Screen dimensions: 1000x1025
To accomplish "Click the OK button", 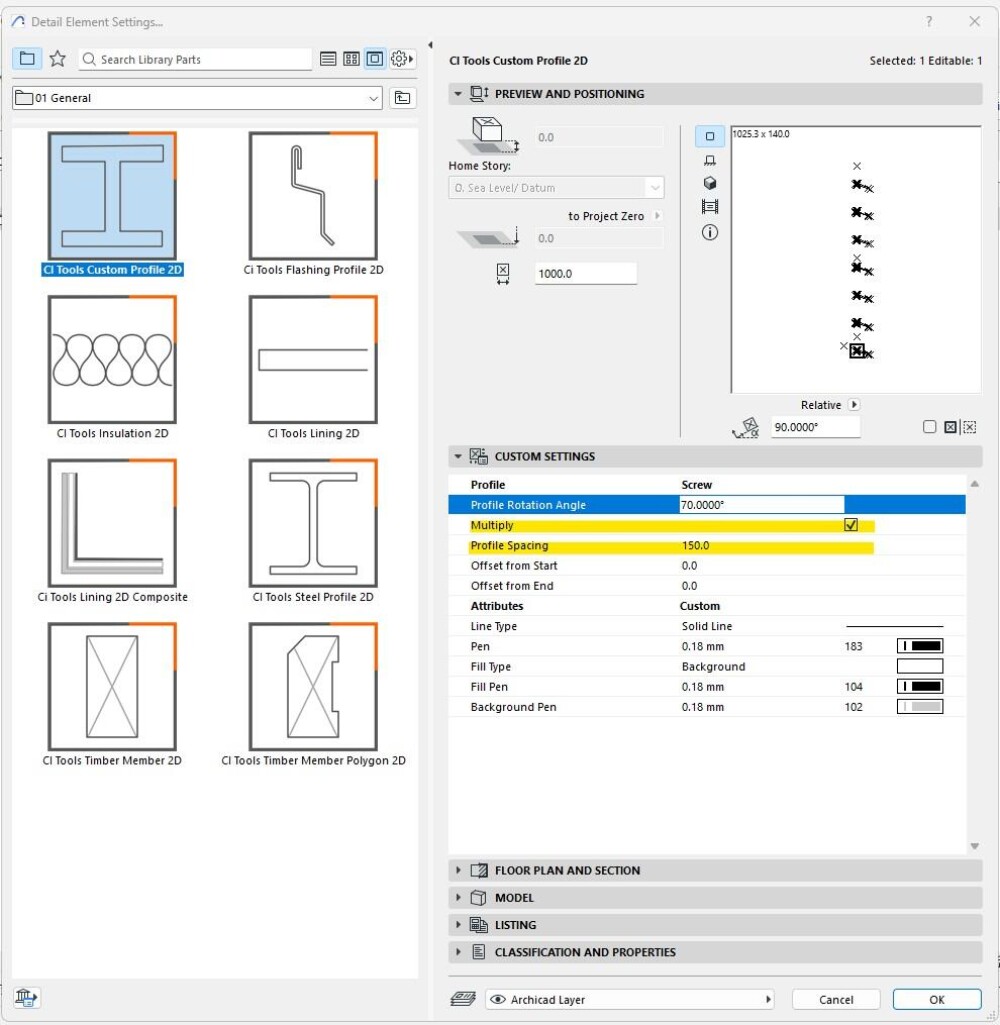I will (936, 1000).
